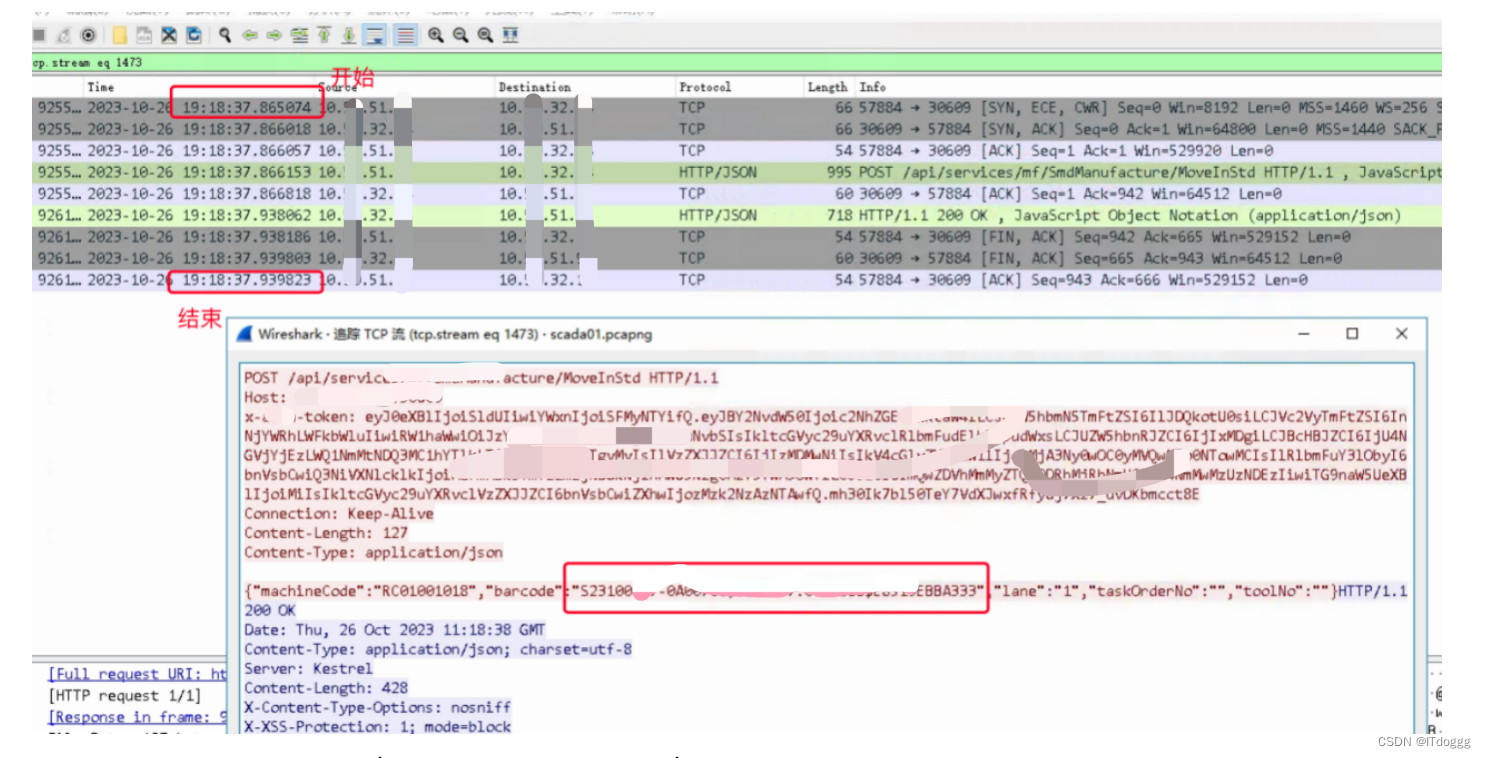This screenshot has height=758, width=1486.
Task: Save this capture file icon
Action: [144, 35]
